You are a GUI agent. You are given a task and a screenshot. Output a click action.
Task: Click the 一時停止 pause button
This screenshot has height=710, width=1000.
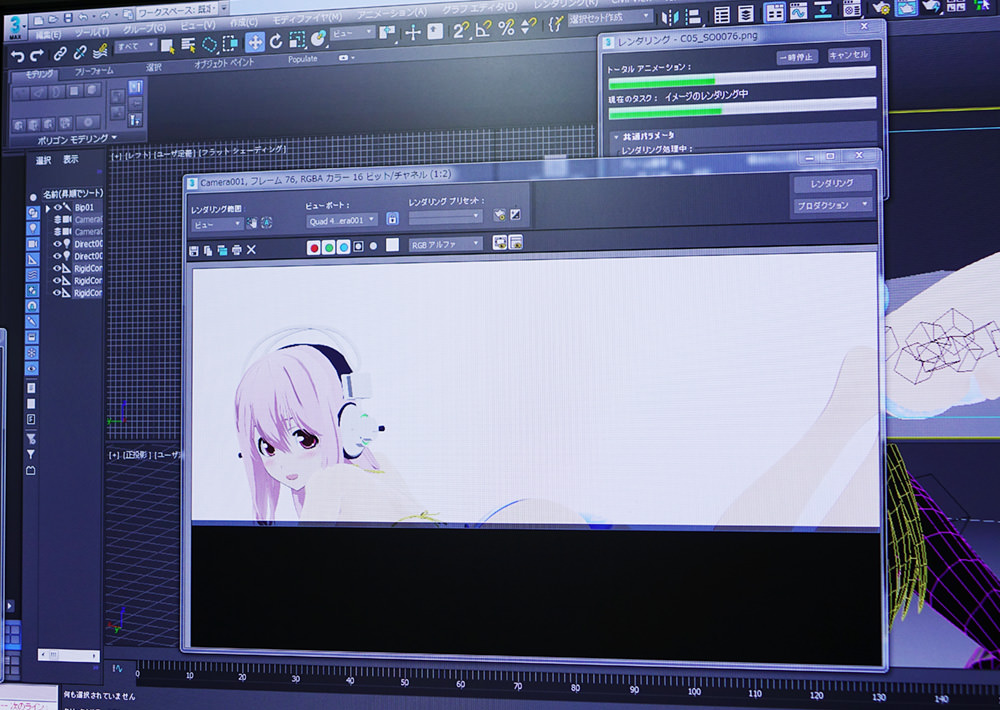tap(797, 57)
